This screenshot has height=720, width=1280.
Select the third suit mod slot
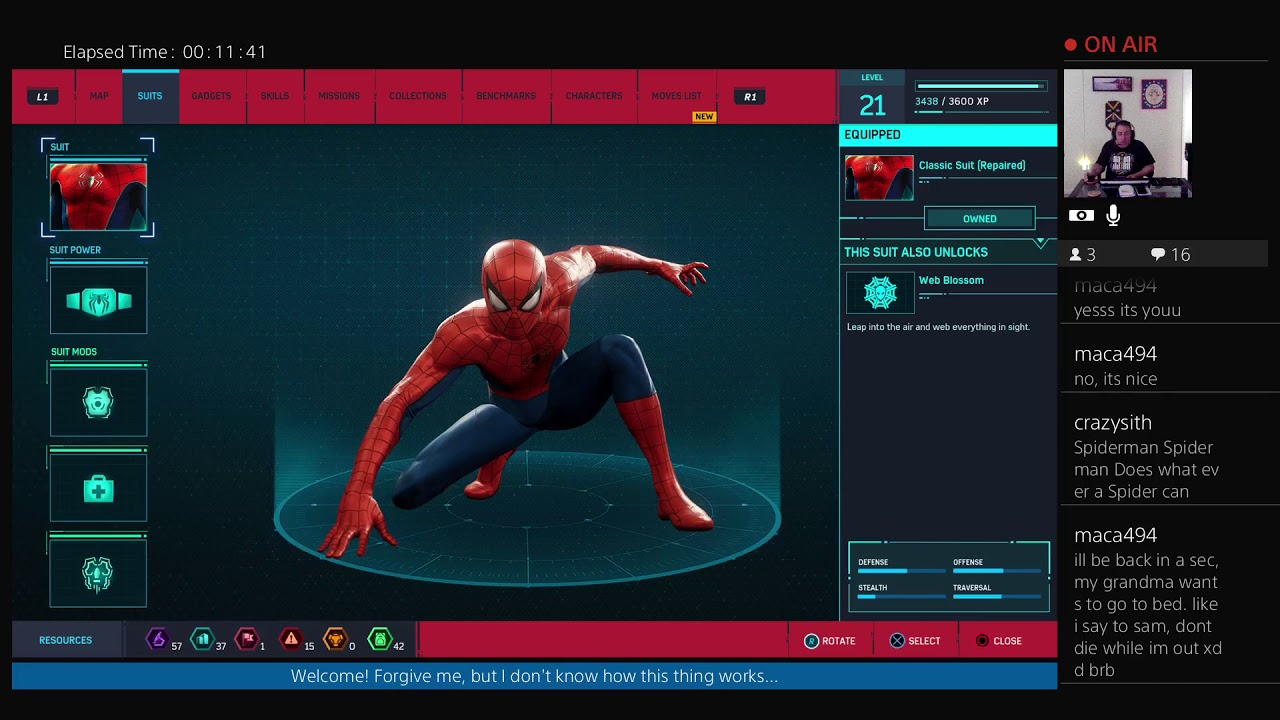click(98, 573)
